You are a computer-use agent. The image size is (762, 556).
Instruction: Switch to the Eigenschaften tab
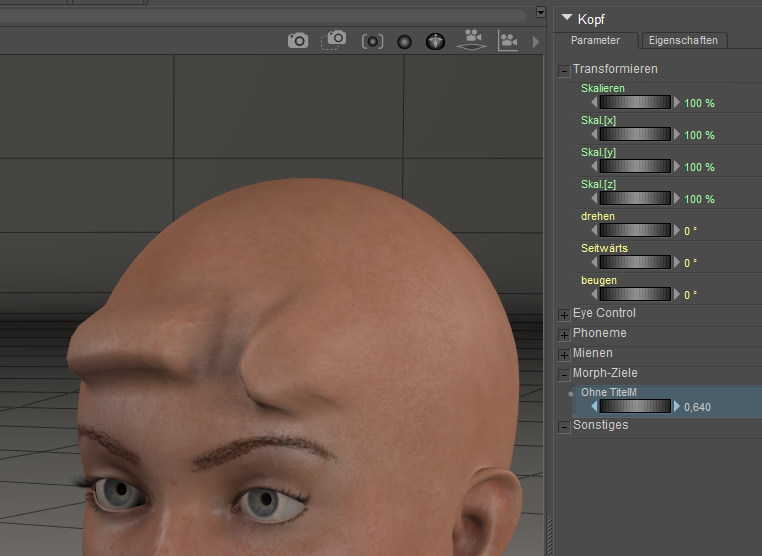(684, 40)
